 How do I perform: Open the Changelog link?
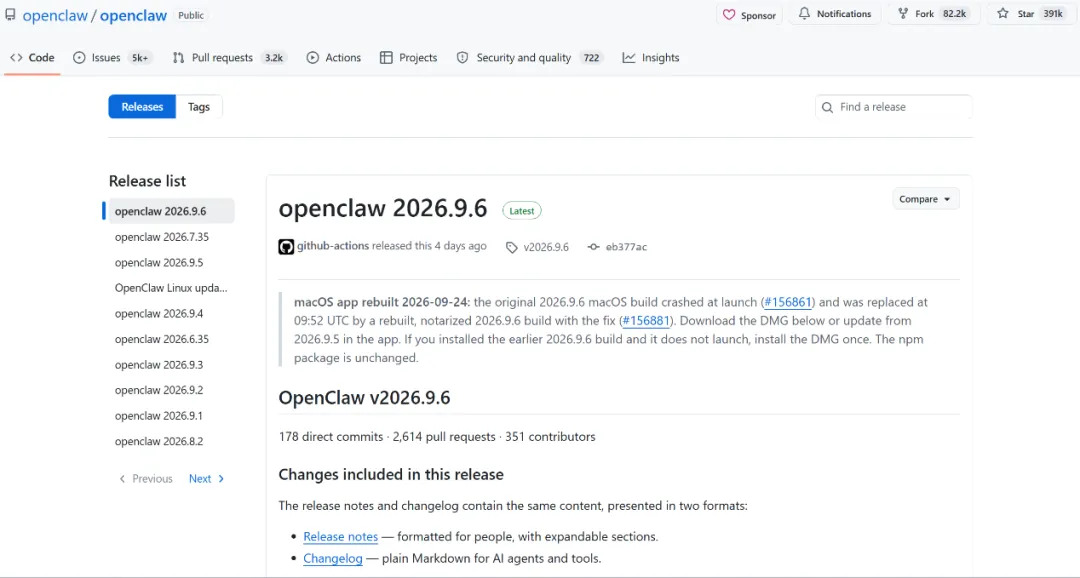[333, 559]
